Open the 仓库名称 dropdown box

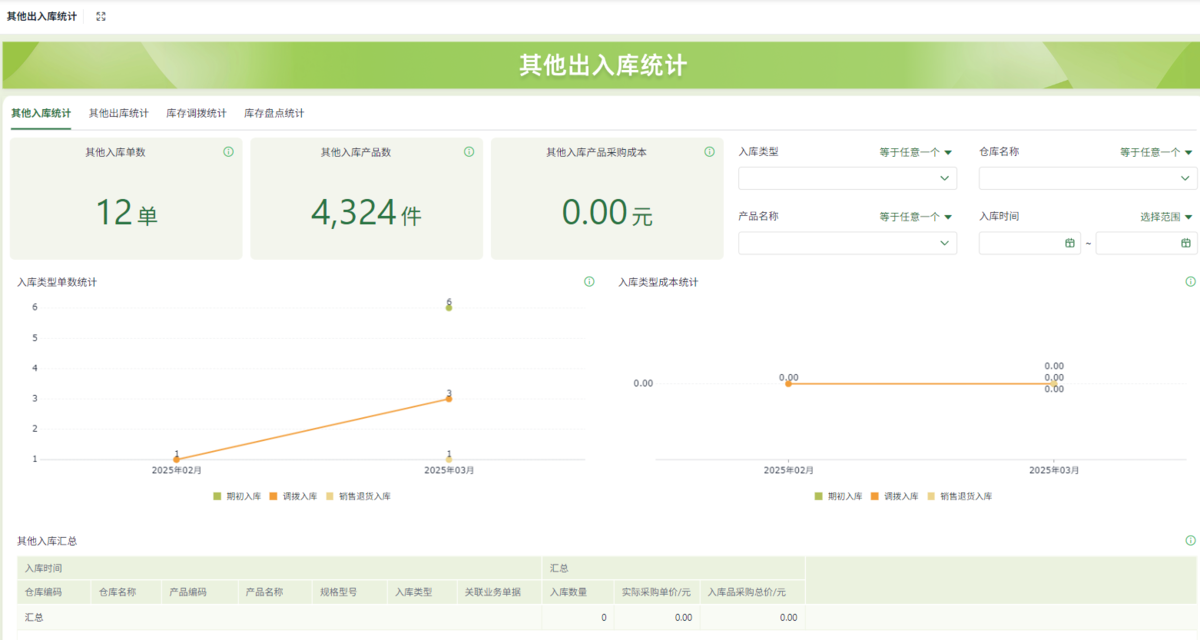(1088, 178)
